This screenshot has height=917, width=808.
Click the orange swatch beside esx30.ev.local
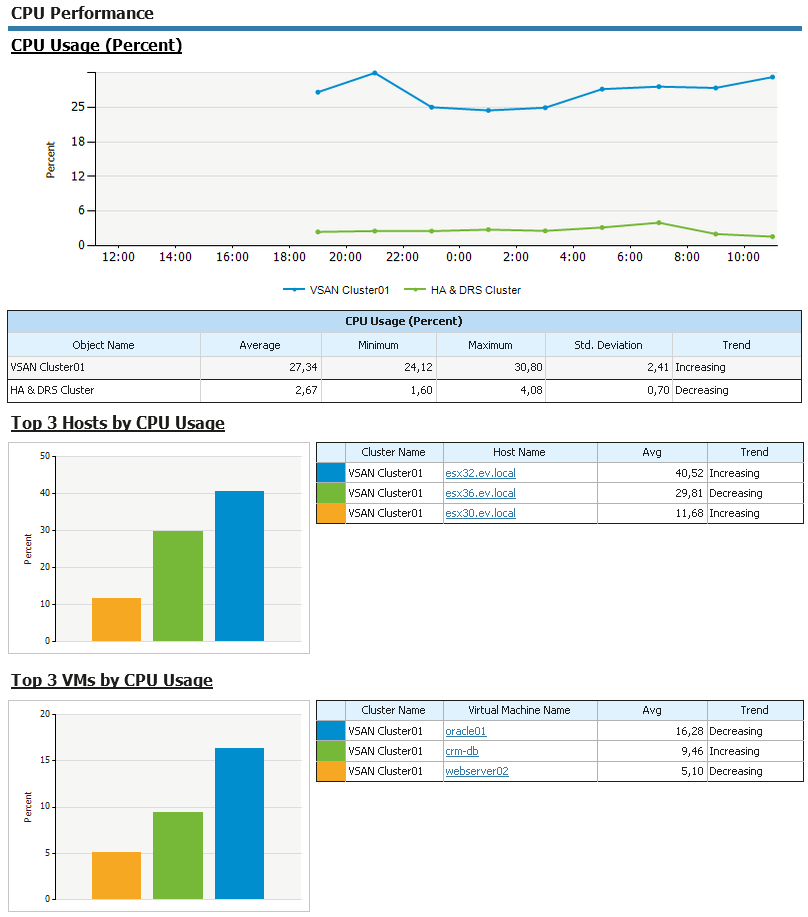330,513
